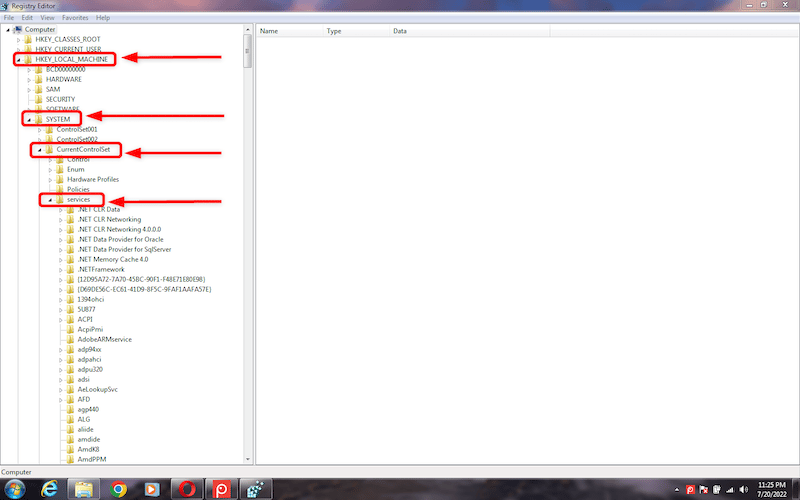Open the File menu
Viewport: 800px width, 500px height.
tap(9, 17)
